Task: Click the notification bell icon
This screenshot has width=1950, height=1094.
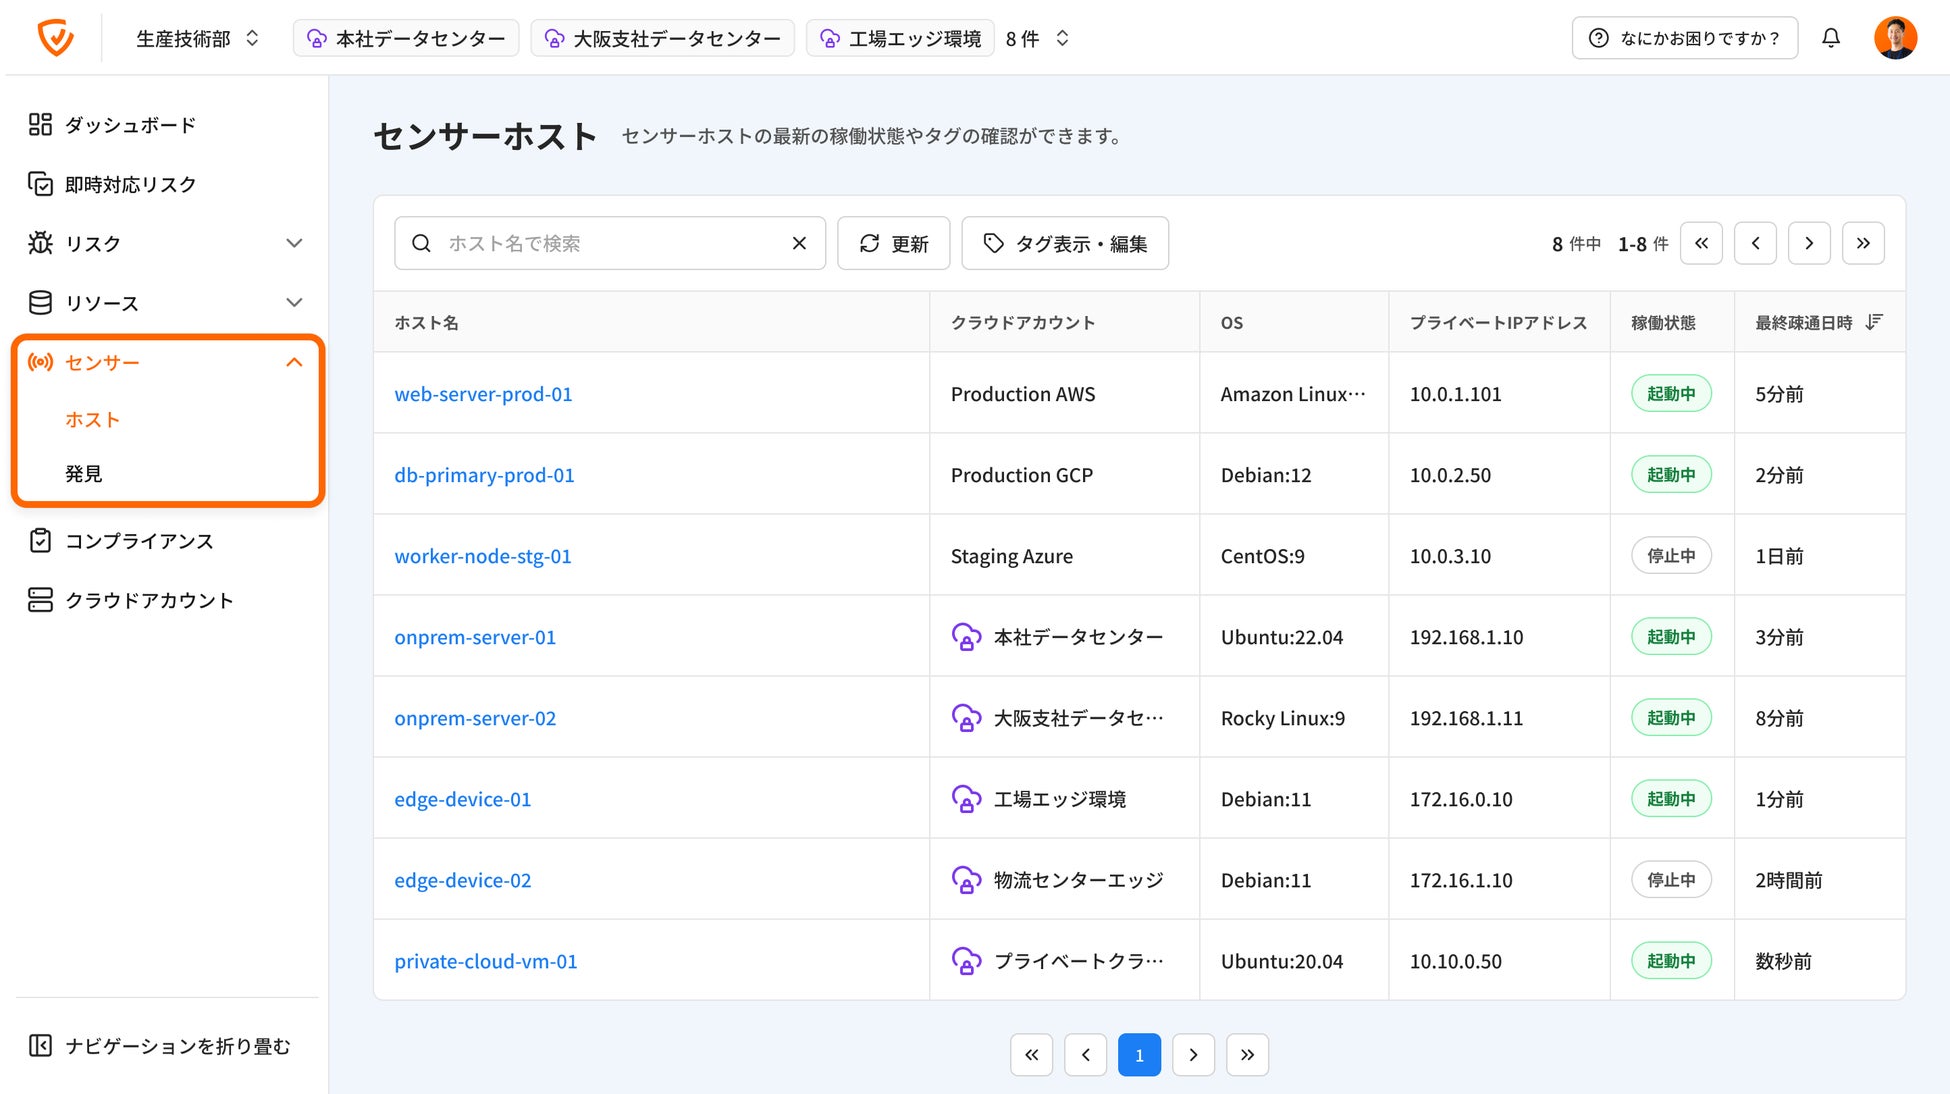Action: click(x=1830, y=38)
